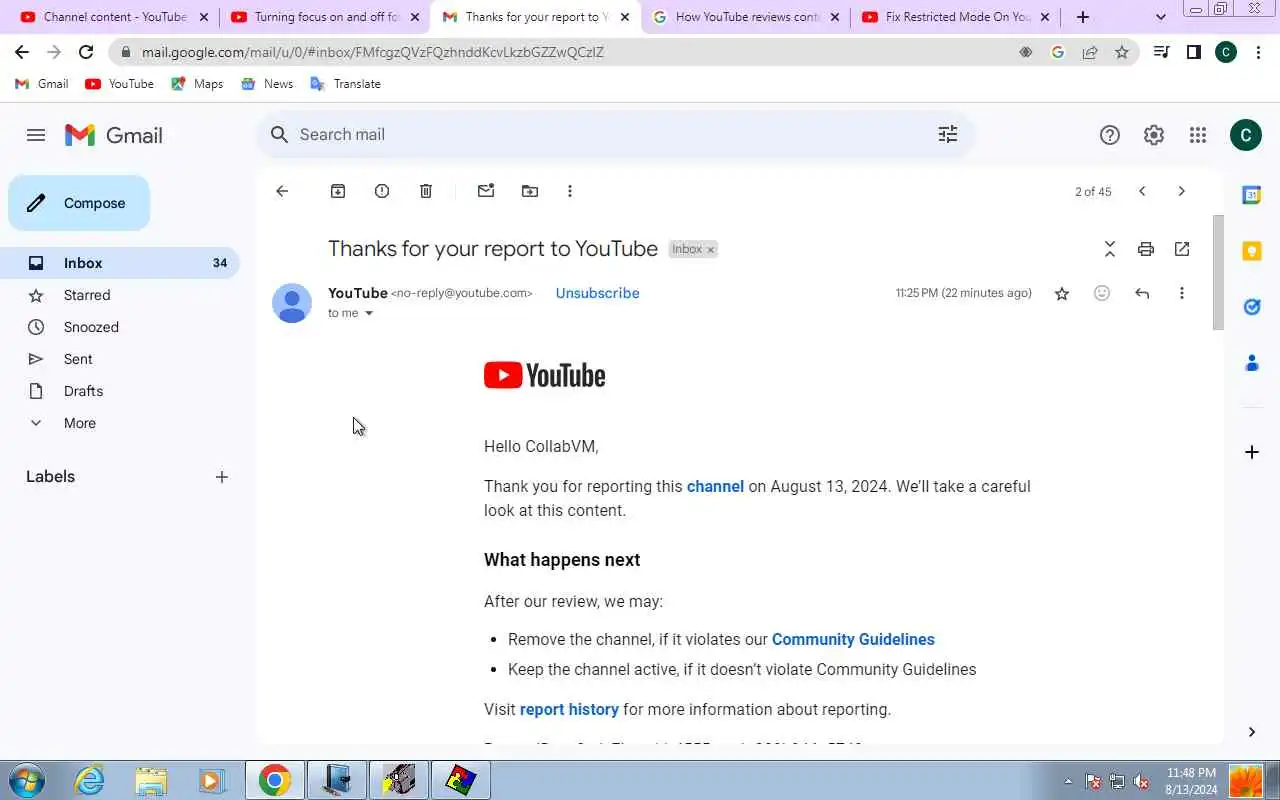Open Internet Explorer from taskbar

pos(90,780)
